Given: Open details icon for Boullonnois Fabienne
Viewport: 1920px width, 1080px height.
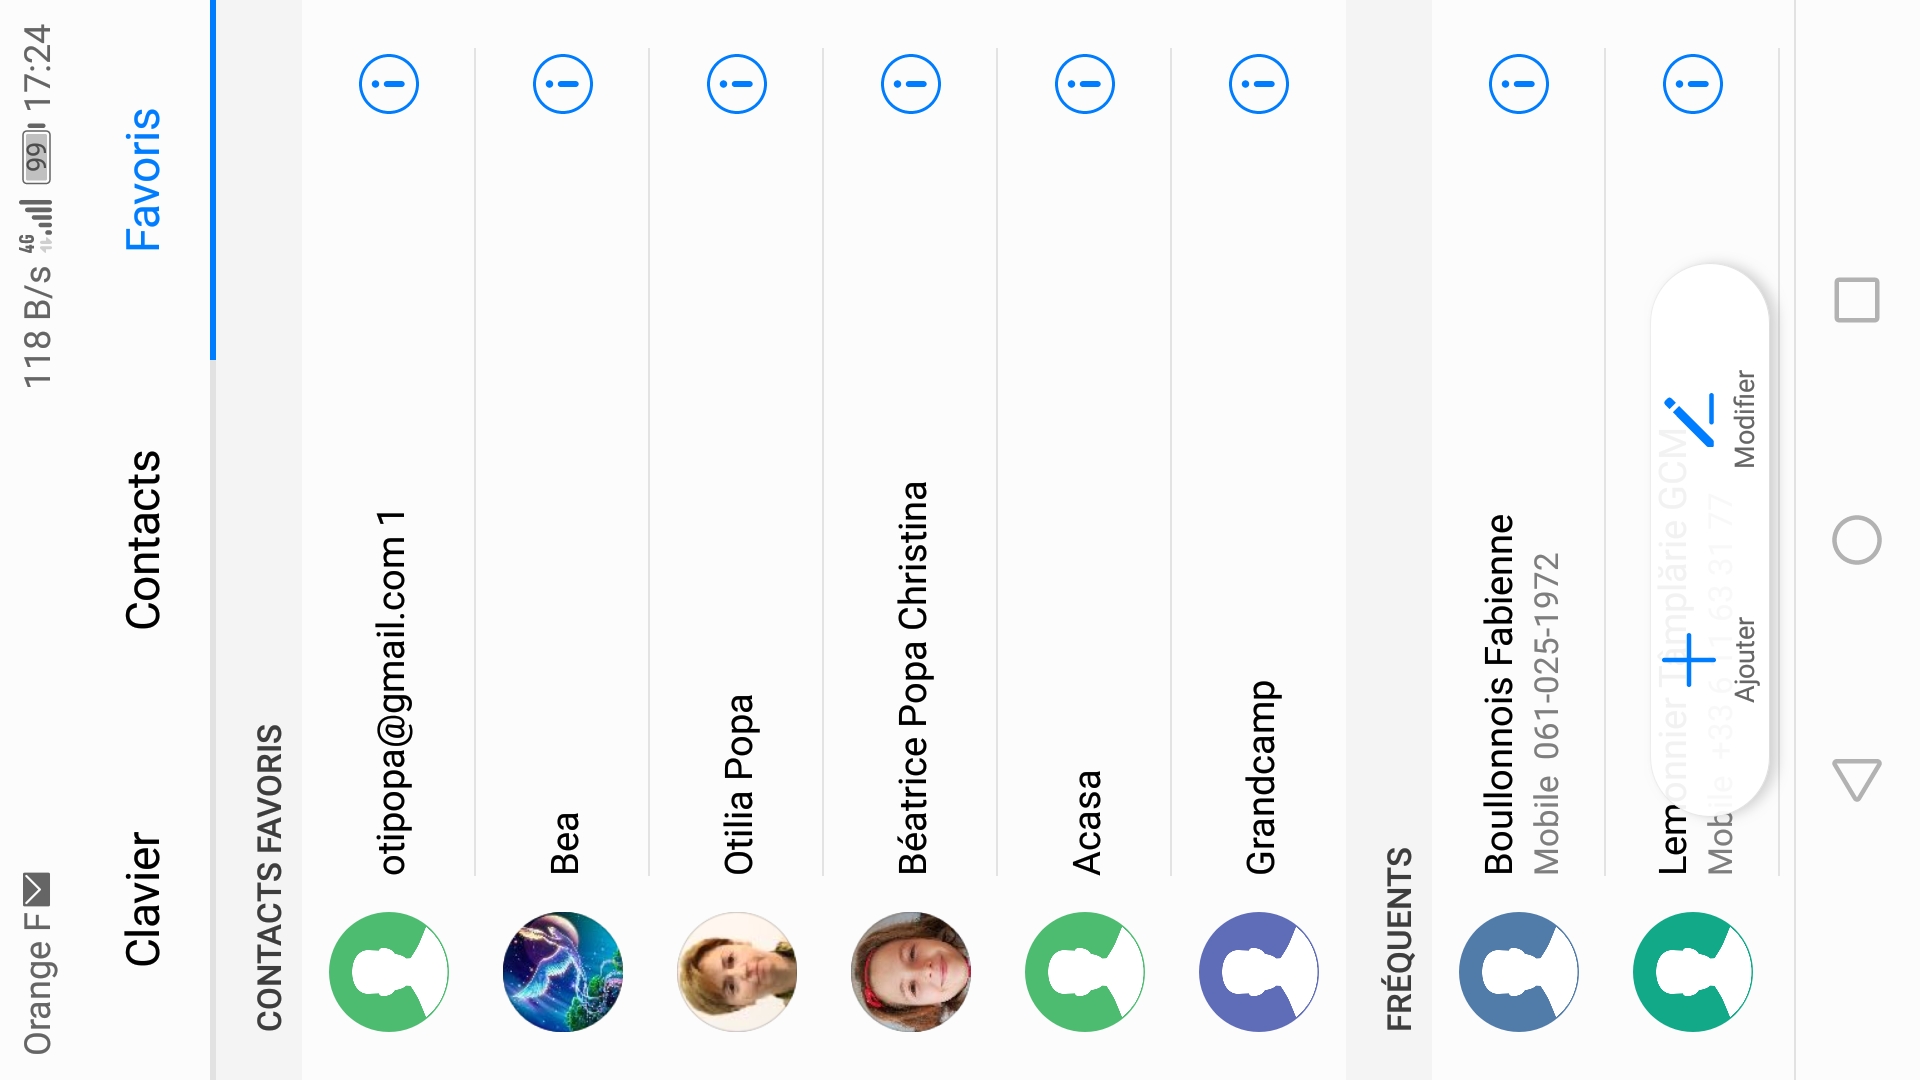Looking at the screenshot, I should 1518,84.
